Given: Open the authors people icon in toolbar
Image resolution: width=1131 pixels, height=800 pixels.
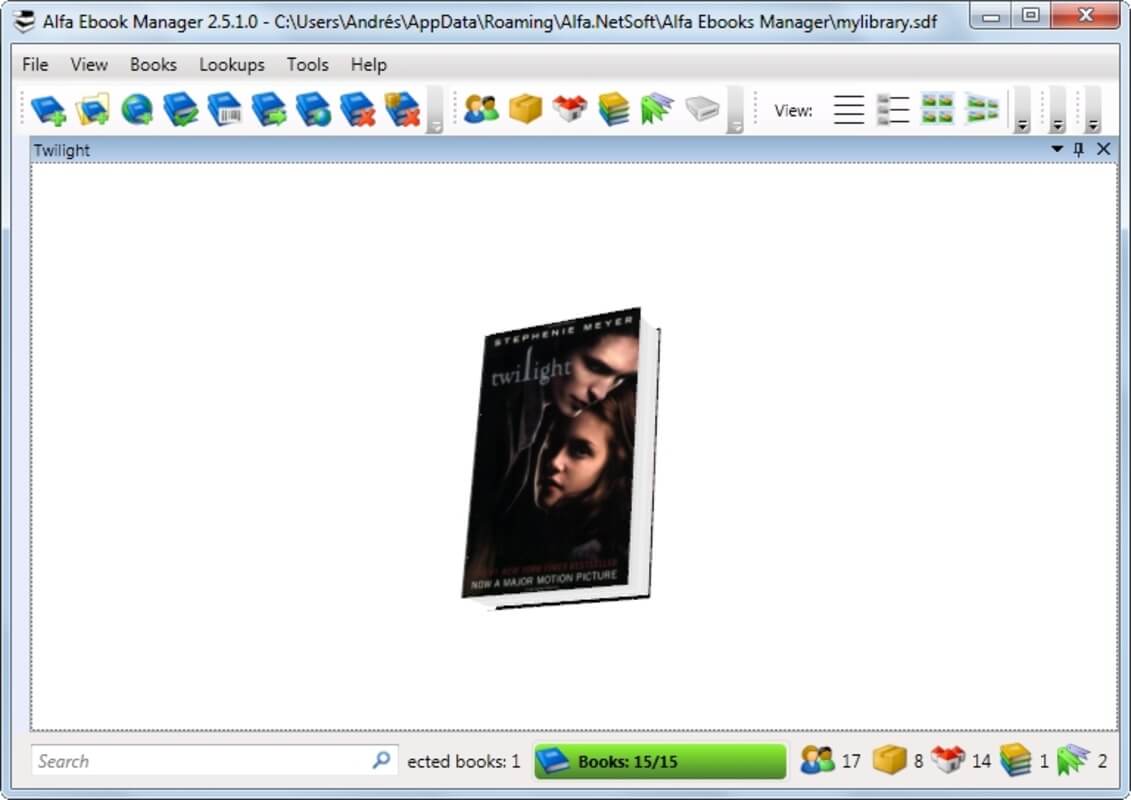Looking at the screenshot, I should click(x=481, y=109).
